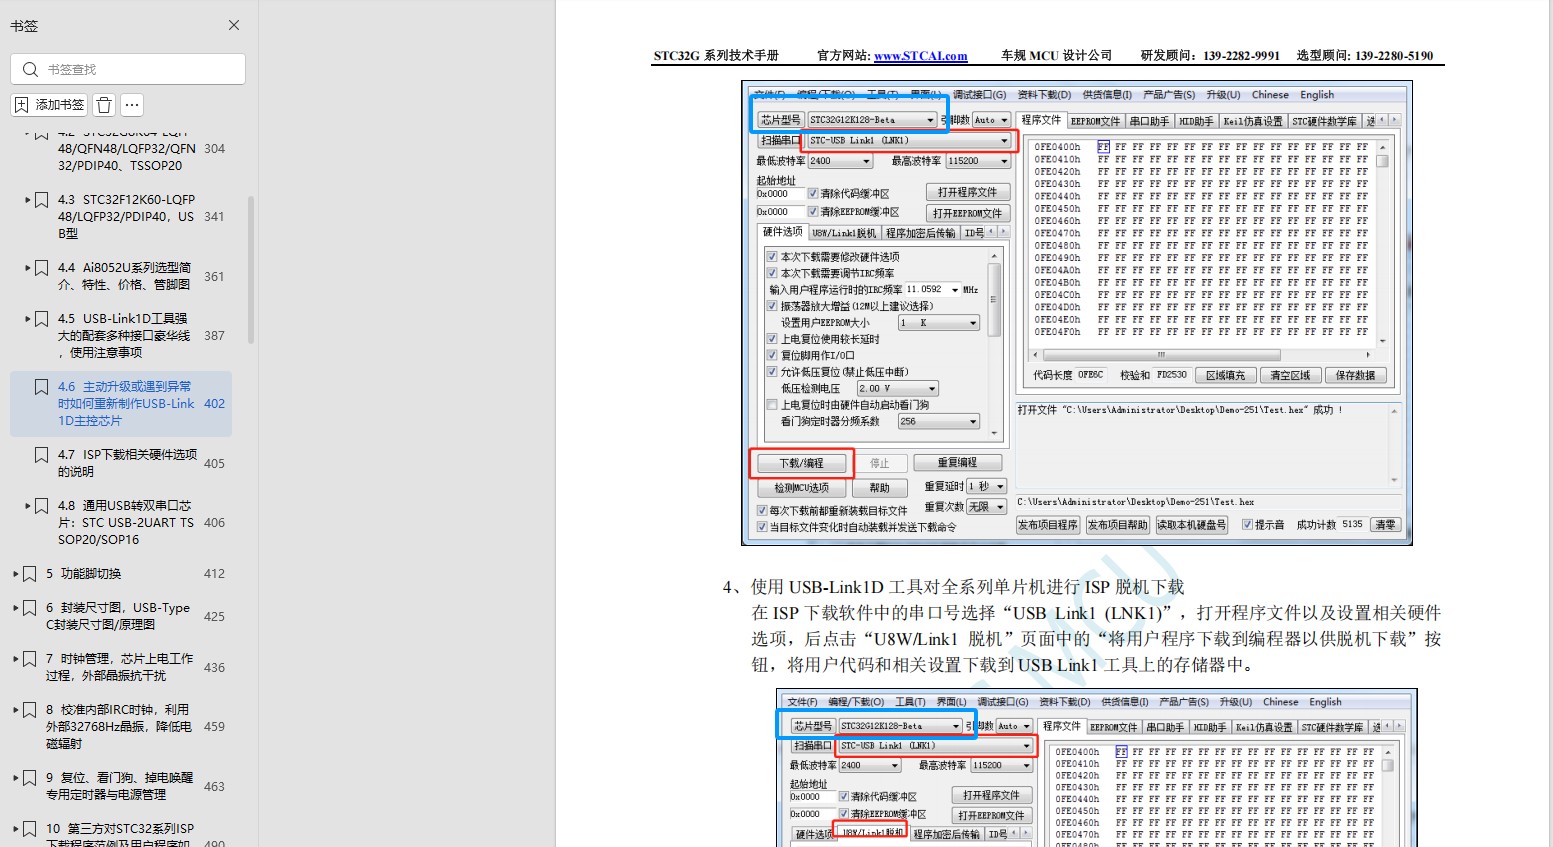
Task: Click the 添加书签 button
Action: (x=50, y=104)
